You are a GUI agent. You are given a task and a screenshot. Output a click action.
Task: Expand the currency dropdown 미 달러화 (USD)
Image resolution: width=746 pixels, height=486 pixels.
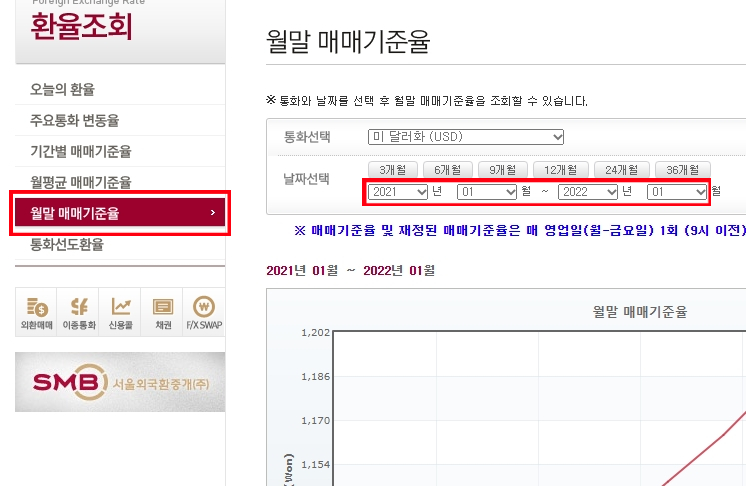tap(466, 137)
